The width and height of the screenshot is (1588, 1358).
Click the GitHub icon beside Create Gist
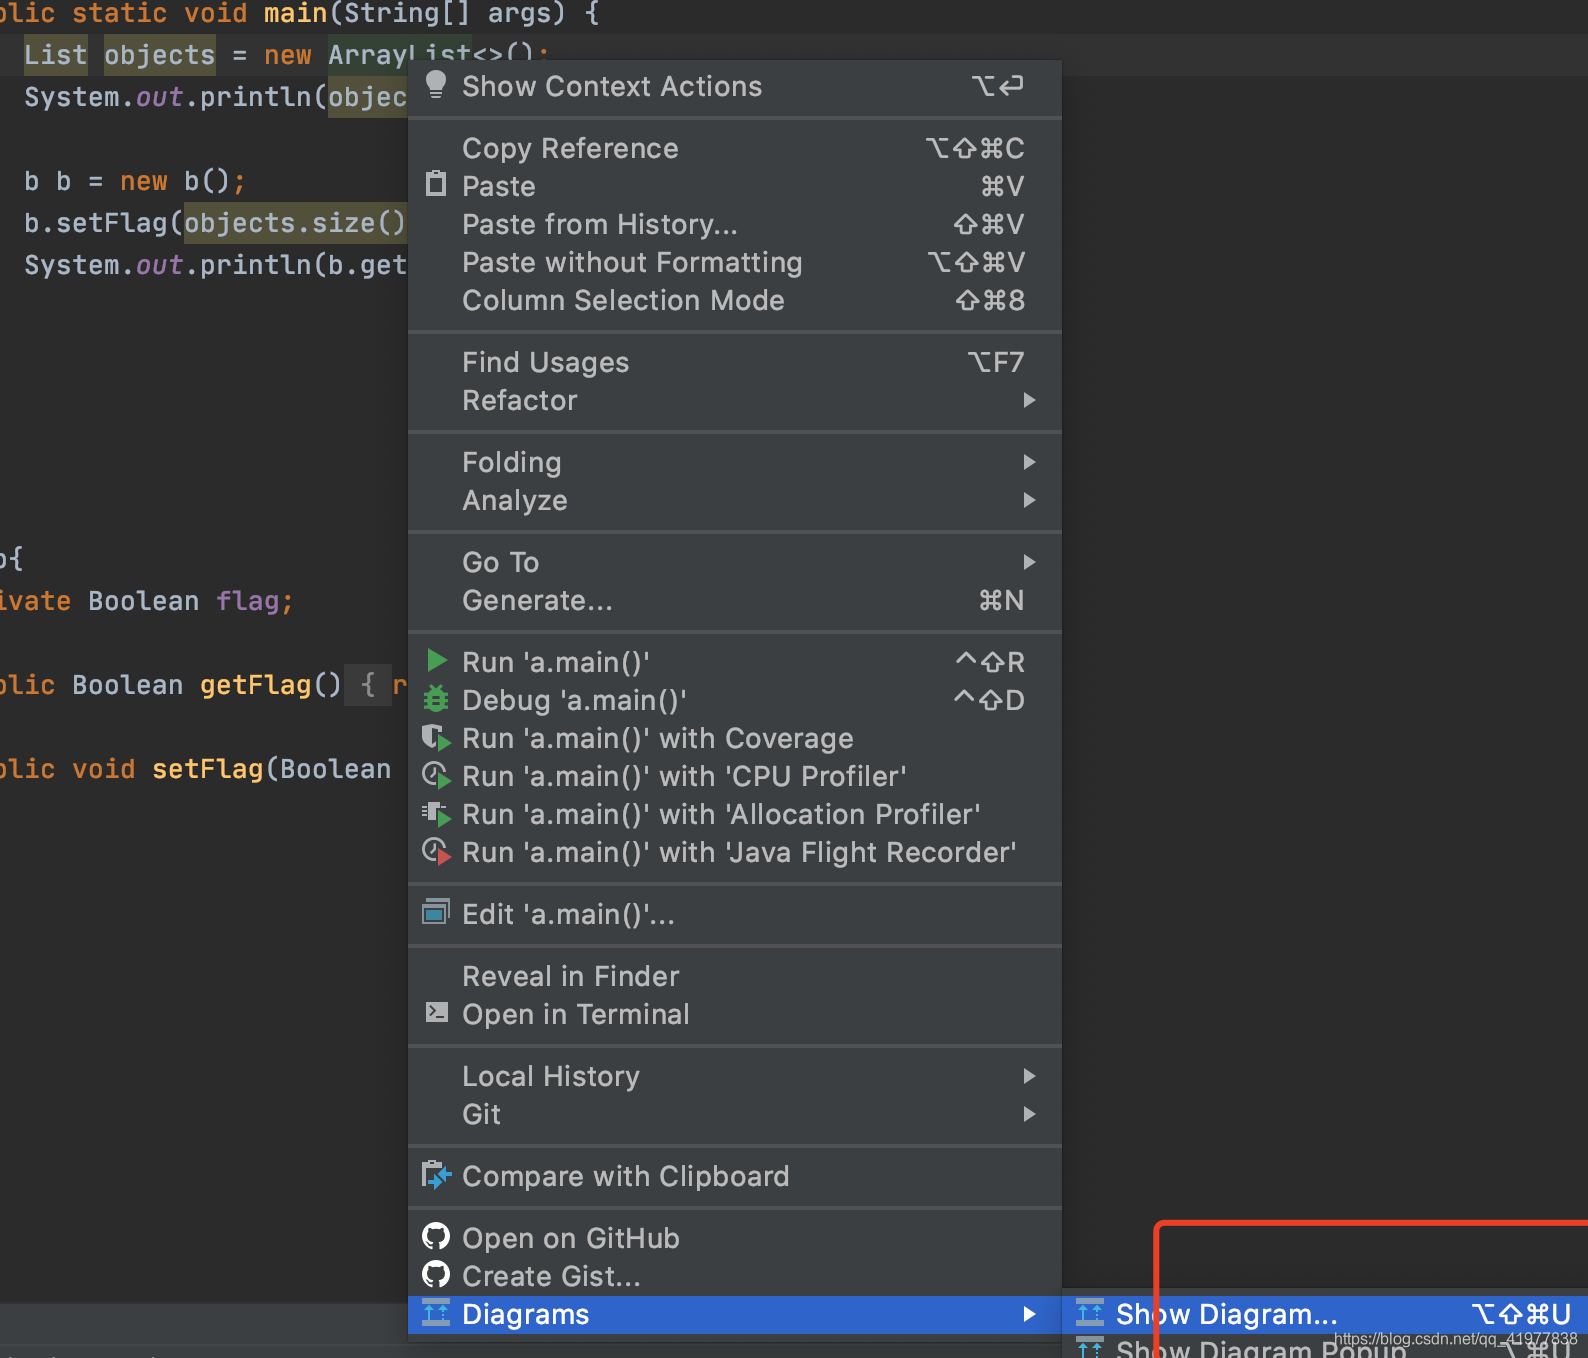click(436, 1275)
